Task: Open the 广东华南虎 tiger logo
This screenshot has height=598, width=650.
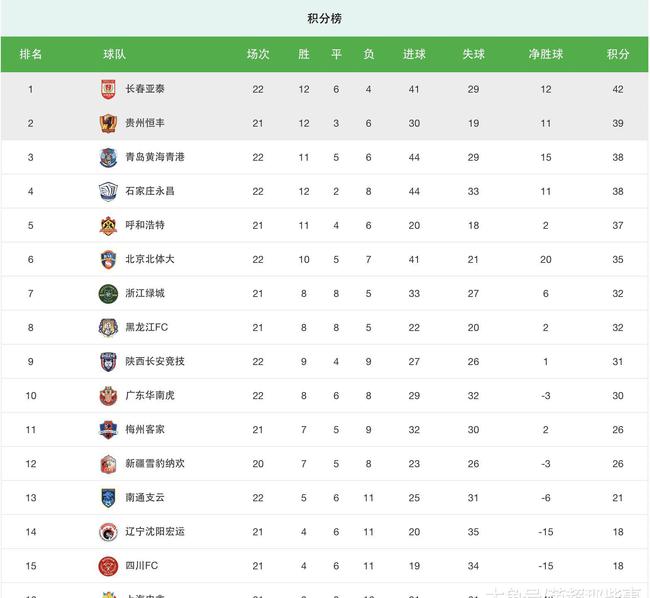Action: pos(108,396)
